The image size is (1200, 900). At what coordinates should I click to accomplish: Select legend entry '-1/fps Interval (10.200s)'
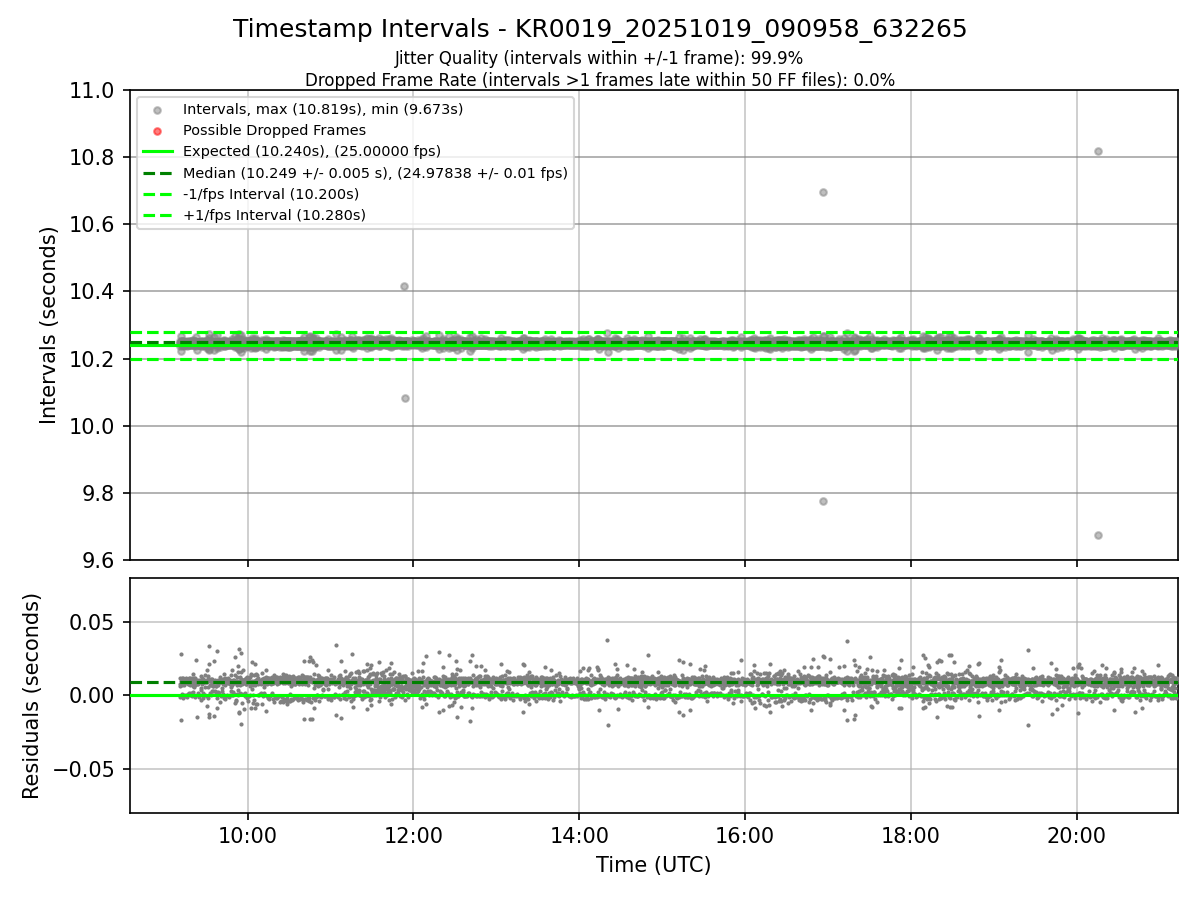pyautogui.click(x=271, y=194)
